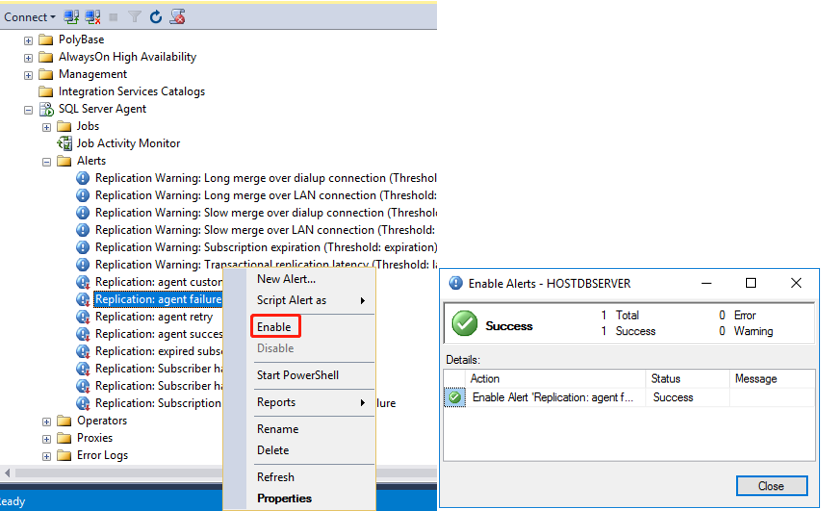Collapse the SQL Server Agent node
This screenshot has height=512, width=822.
(28, 109)
